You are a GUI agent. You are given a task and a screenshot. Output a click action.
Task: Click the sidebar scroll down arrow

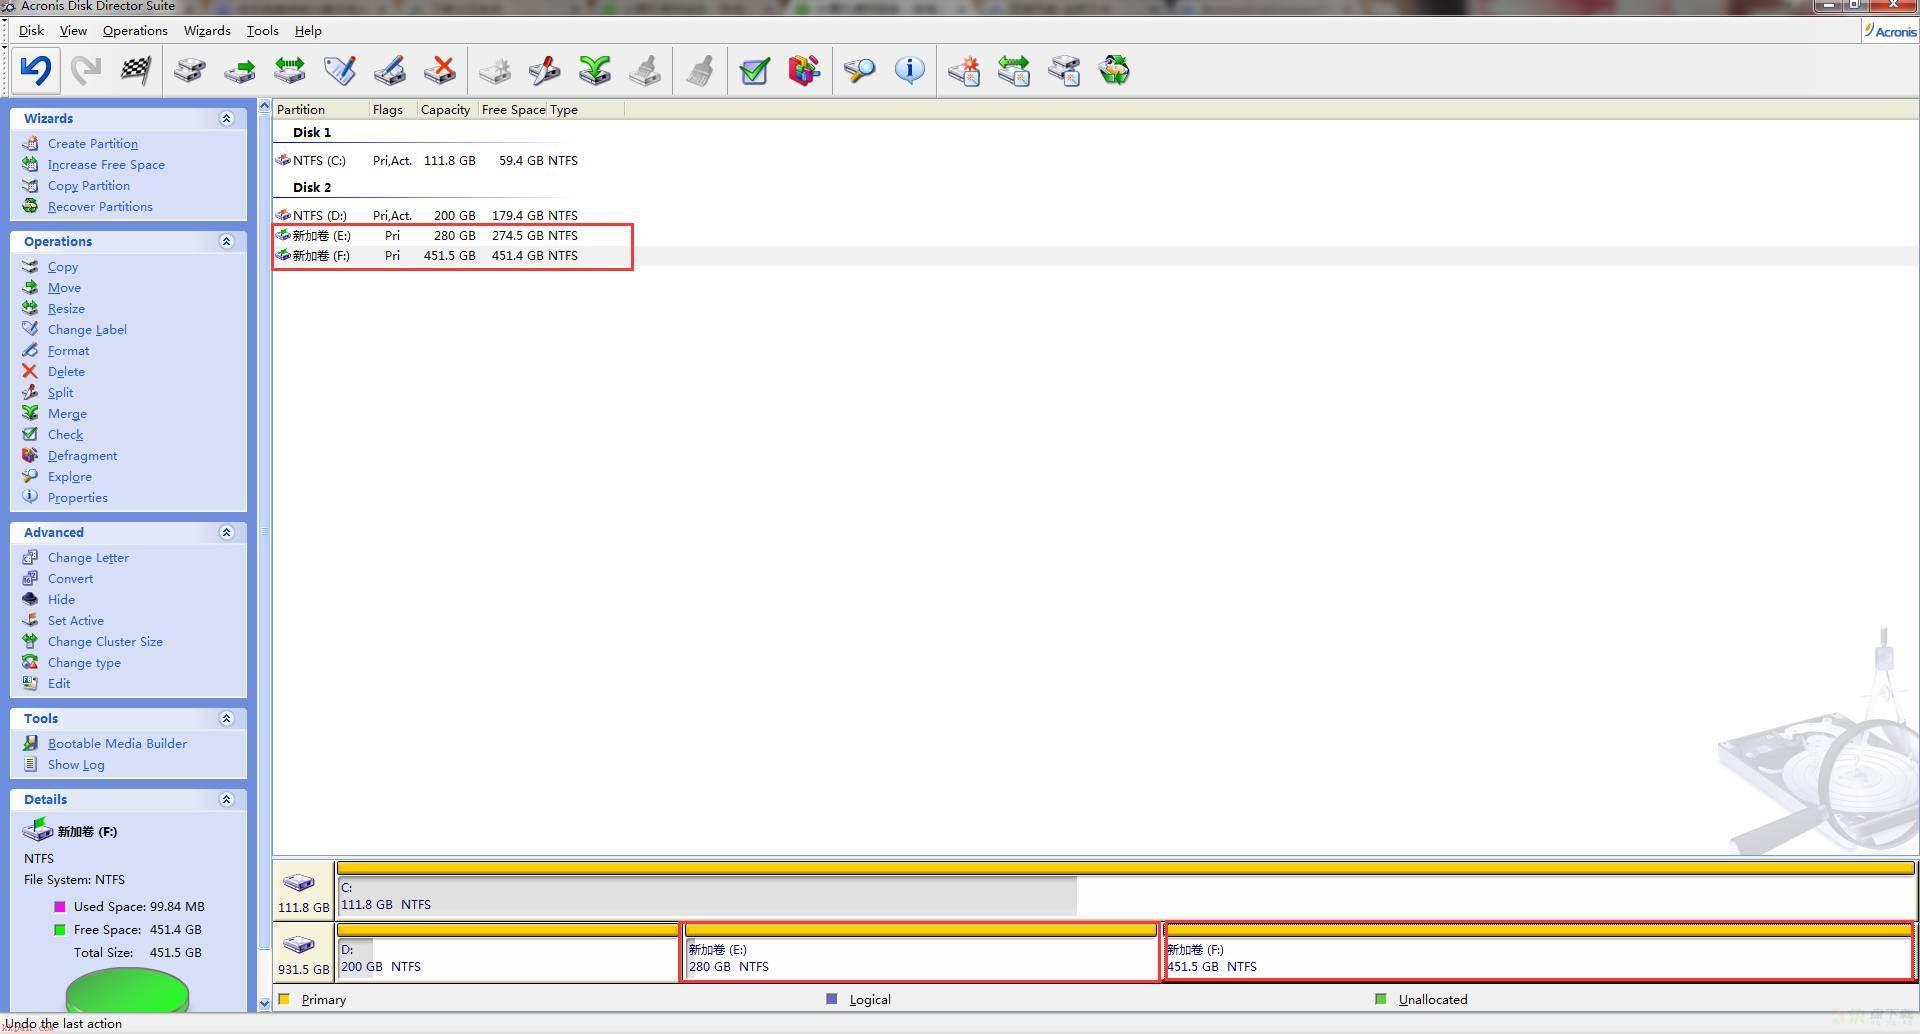(x=264, y=1003)
